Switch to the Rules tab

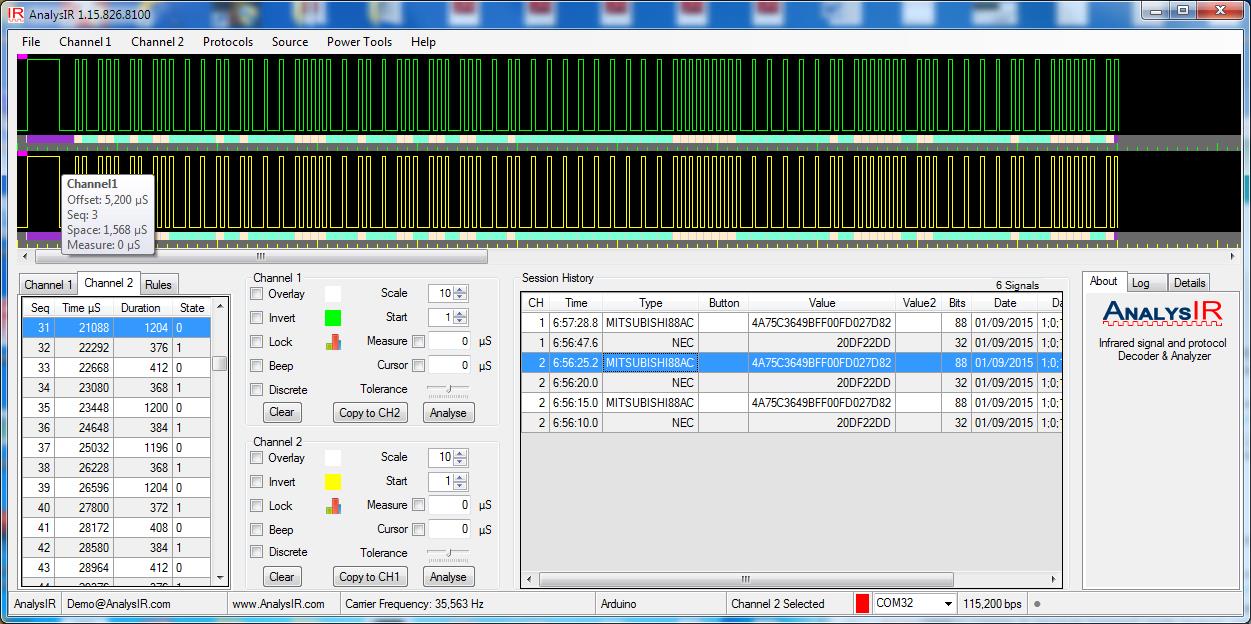point(158,285)
